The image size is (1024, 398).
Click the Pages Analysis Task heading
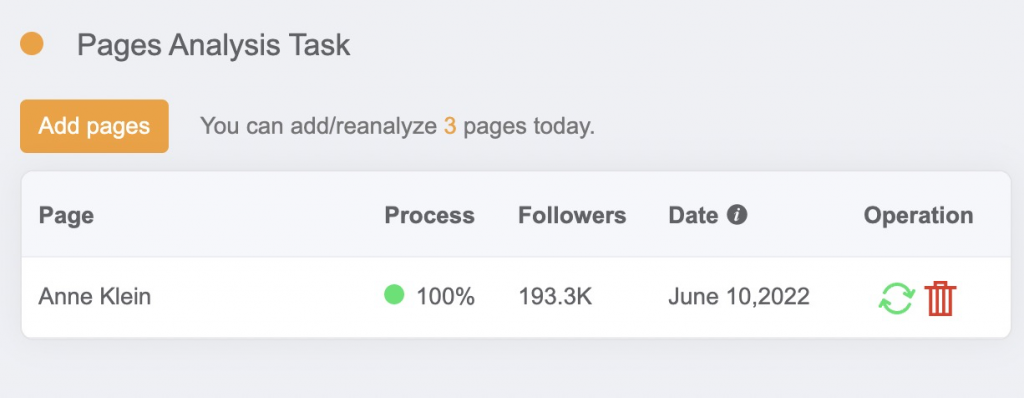[x=214, y=45]
